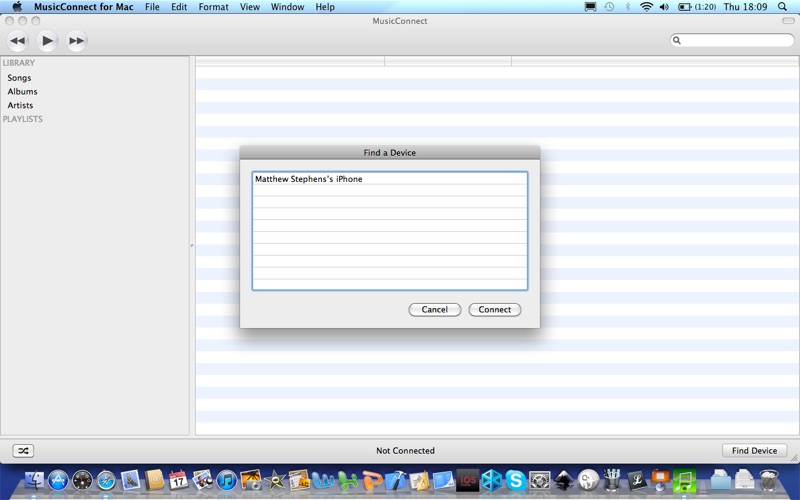
Task: Select Albums in the library sidebar
Action: [22, 91]
